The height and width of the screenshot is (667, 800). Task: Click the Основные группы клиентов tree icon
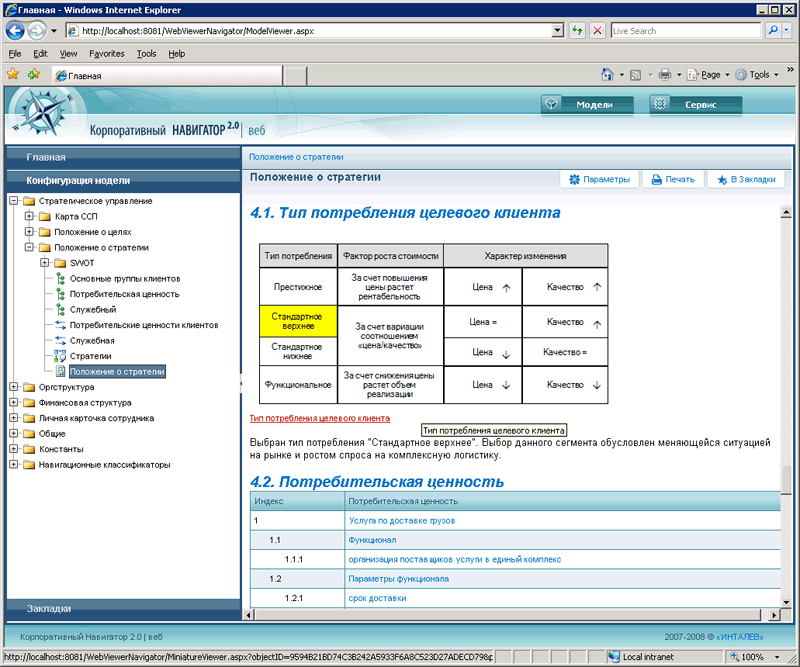[x=60, y=279]
